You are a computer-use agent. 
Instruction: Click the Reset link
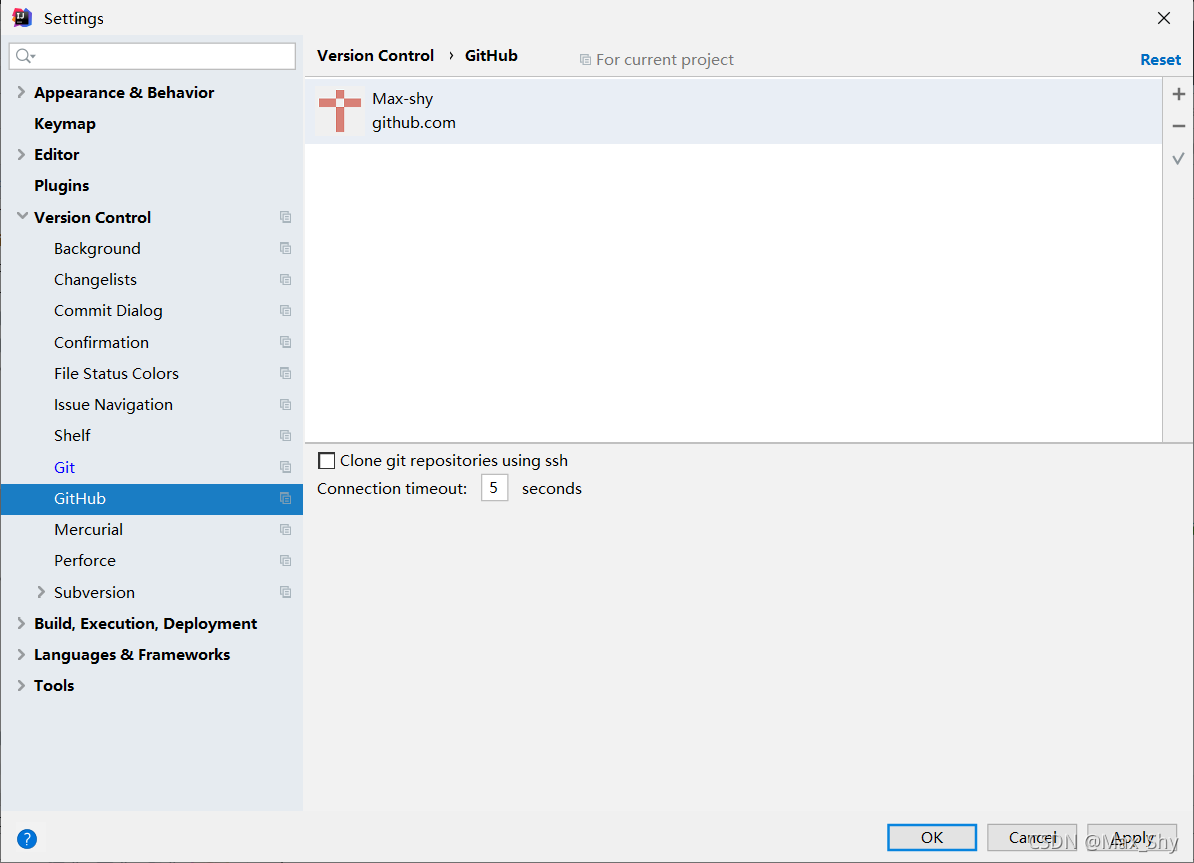[1160, 59]
